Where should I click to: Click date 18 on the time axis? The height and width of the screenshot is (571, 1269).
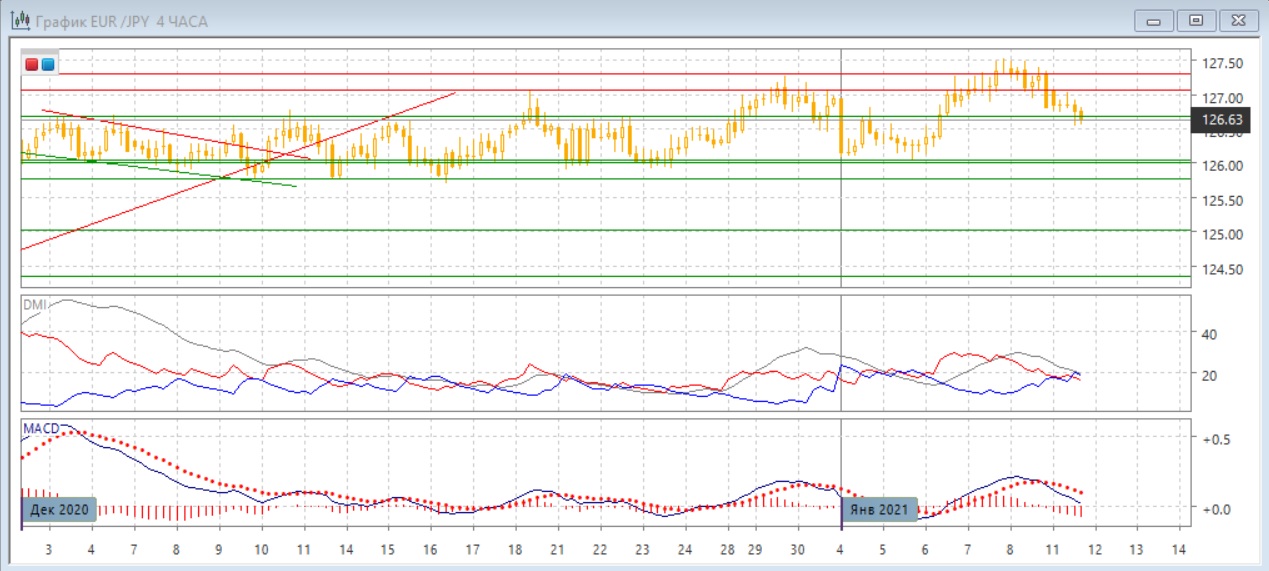tap(515, 550)
